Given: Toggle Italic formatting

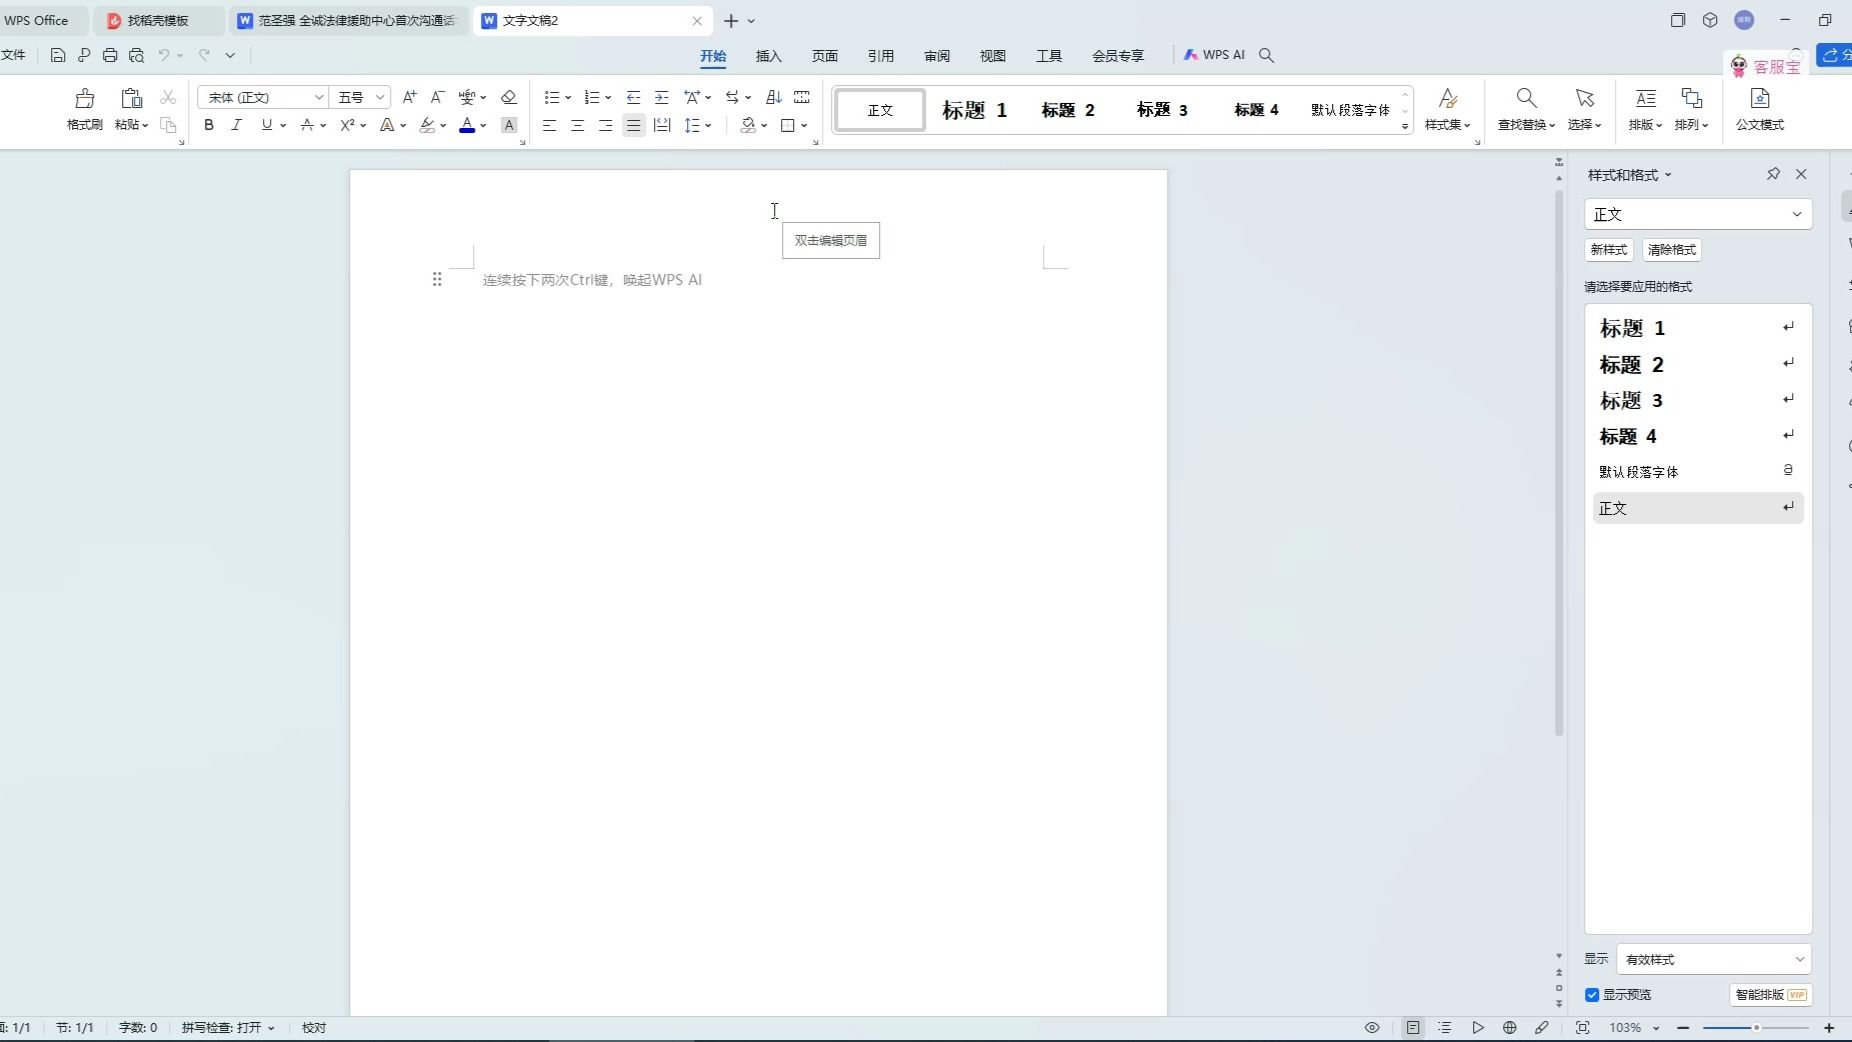Looking at the screenshot, I should [x=237, y=125].
